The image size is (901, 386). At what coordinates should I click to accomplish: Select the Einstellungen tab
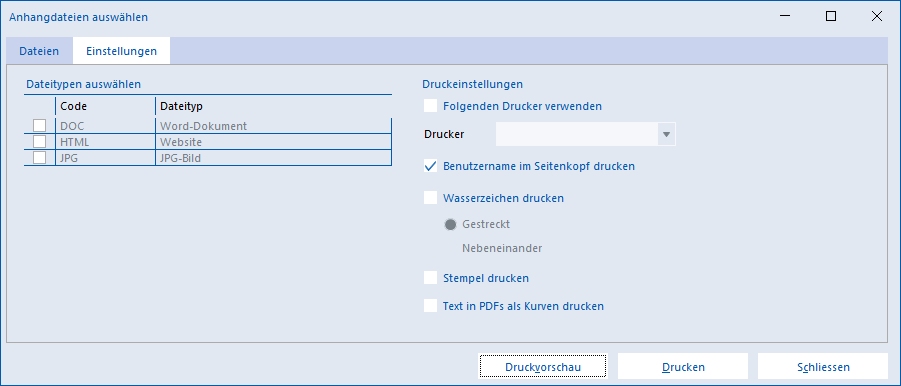coord(121,51)
